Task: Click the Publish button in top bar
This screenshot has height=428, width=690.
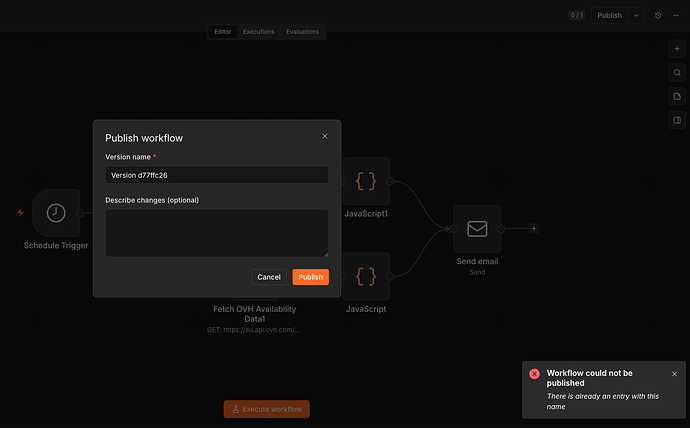Action: pos(609,15)
